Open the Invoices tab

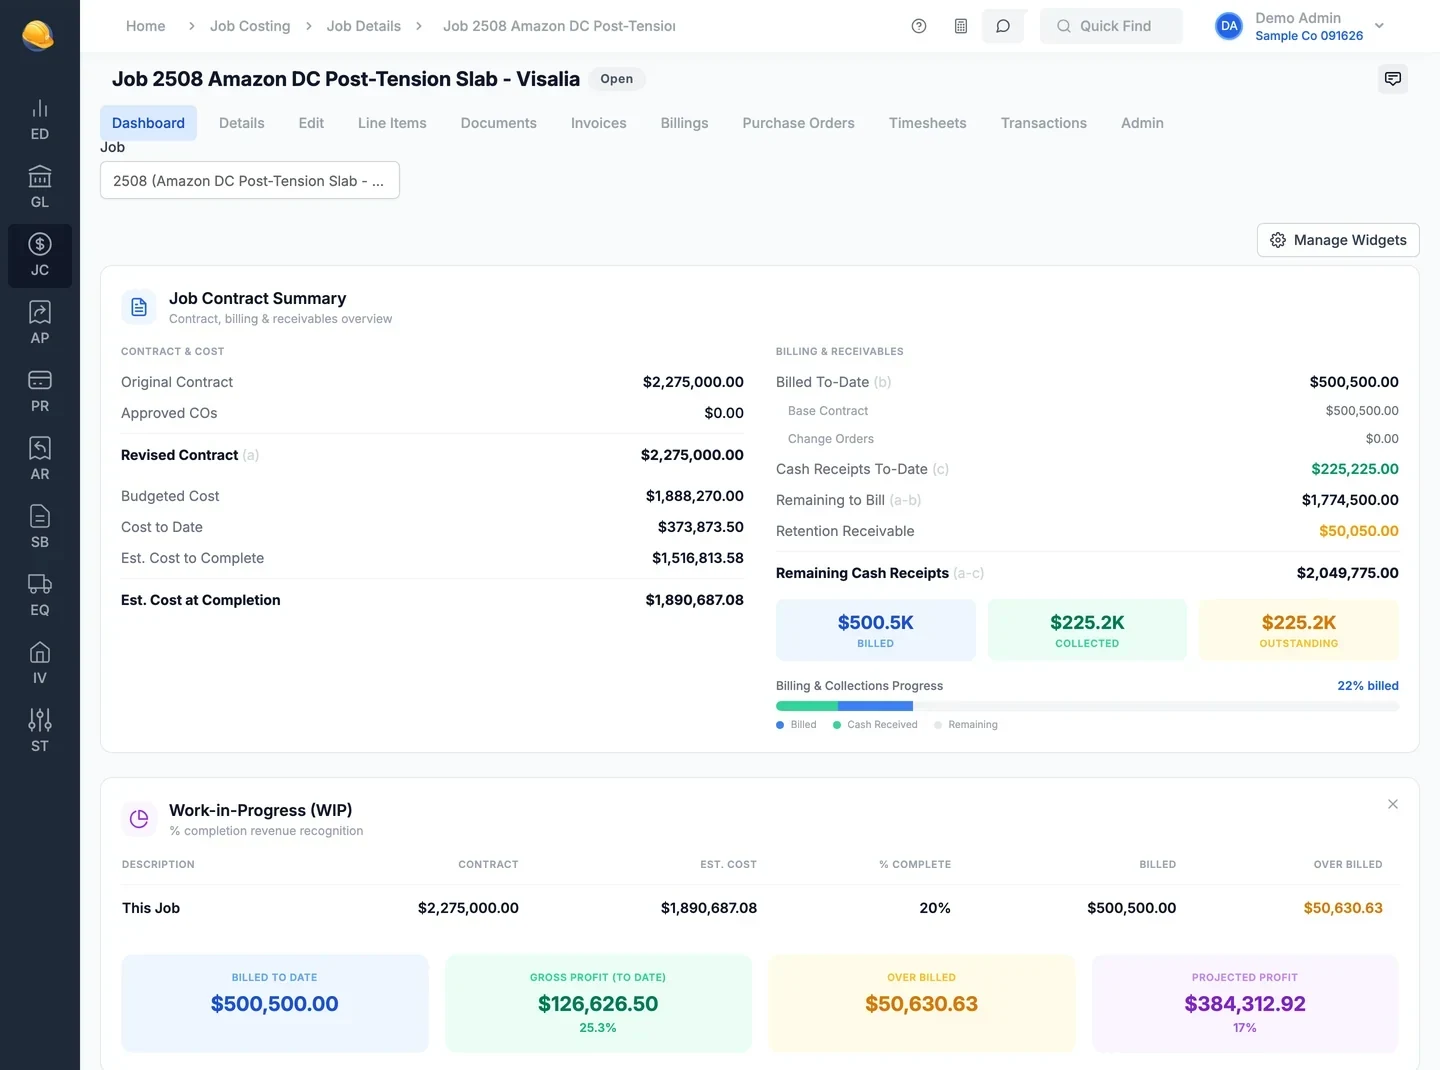599,123
